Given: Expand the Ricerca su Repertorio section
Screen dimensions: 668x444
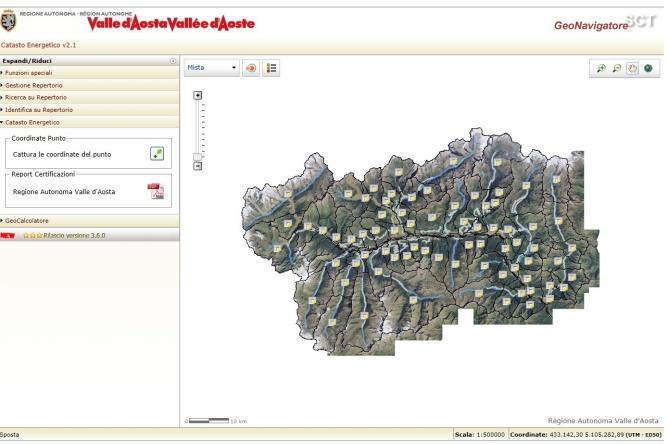Looking at the screenshot, I should (x=89, y=98).
